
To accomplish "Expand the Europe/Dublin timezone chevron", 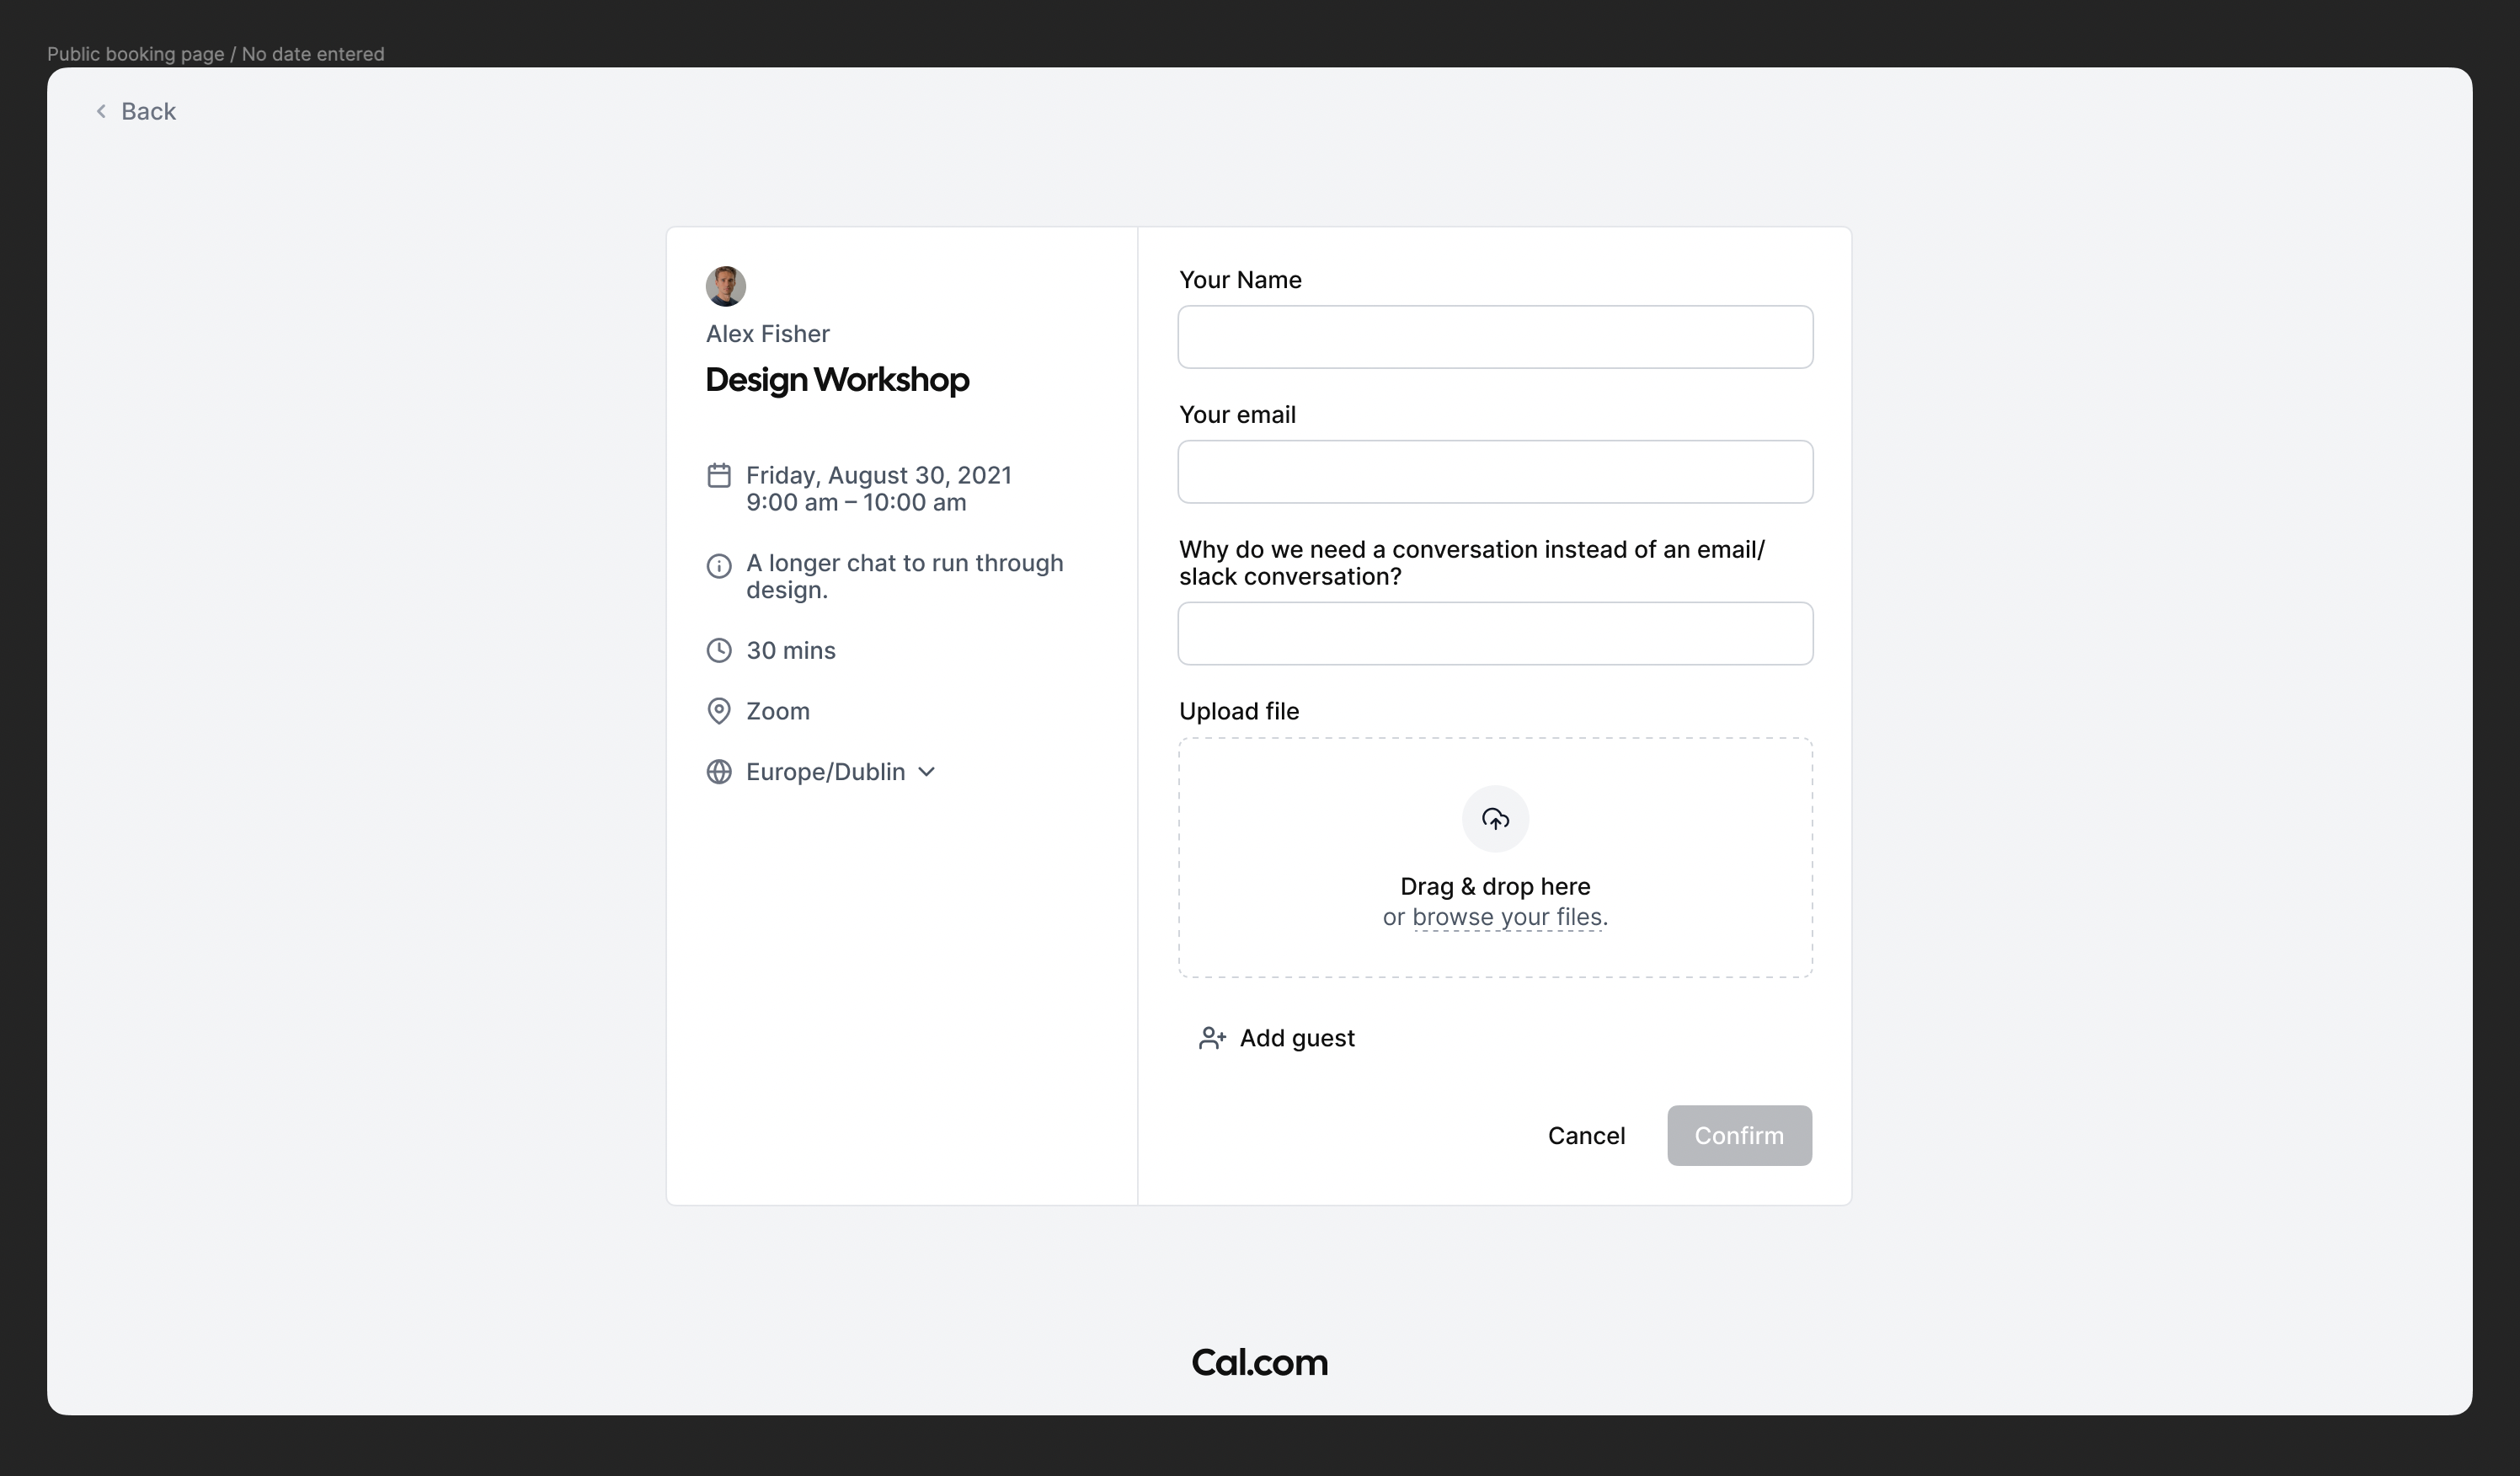I will pyautogui.click(x=926, y=772).
